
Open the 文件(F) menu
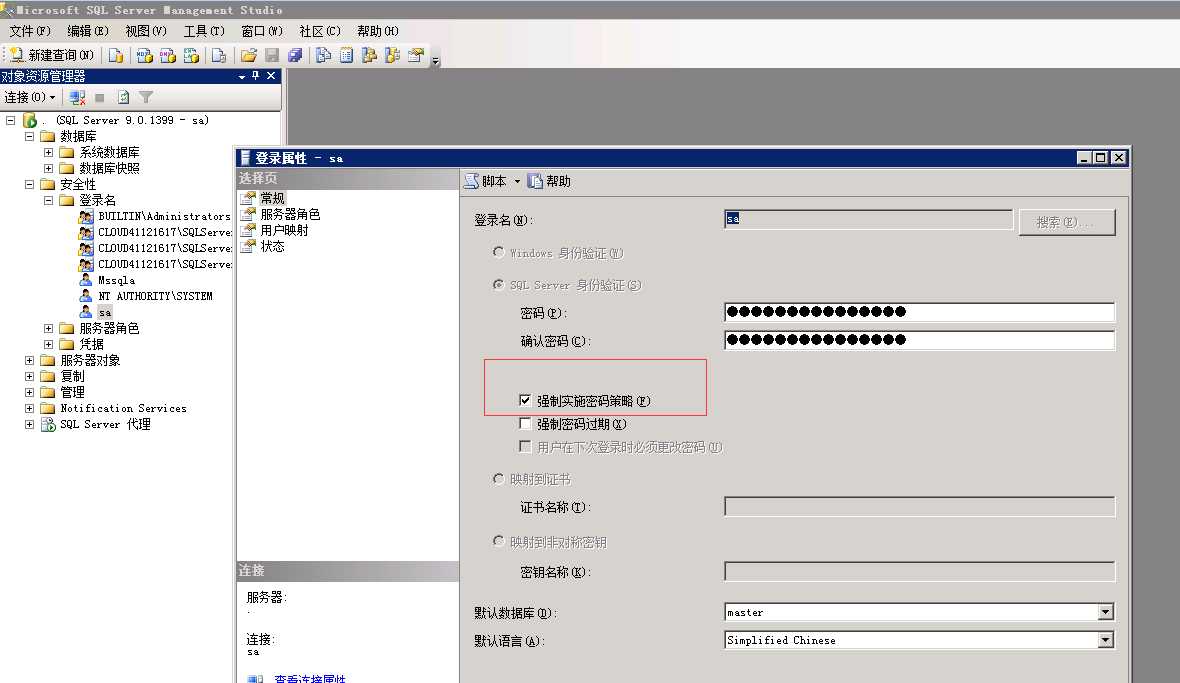click(x=30, y=31)
